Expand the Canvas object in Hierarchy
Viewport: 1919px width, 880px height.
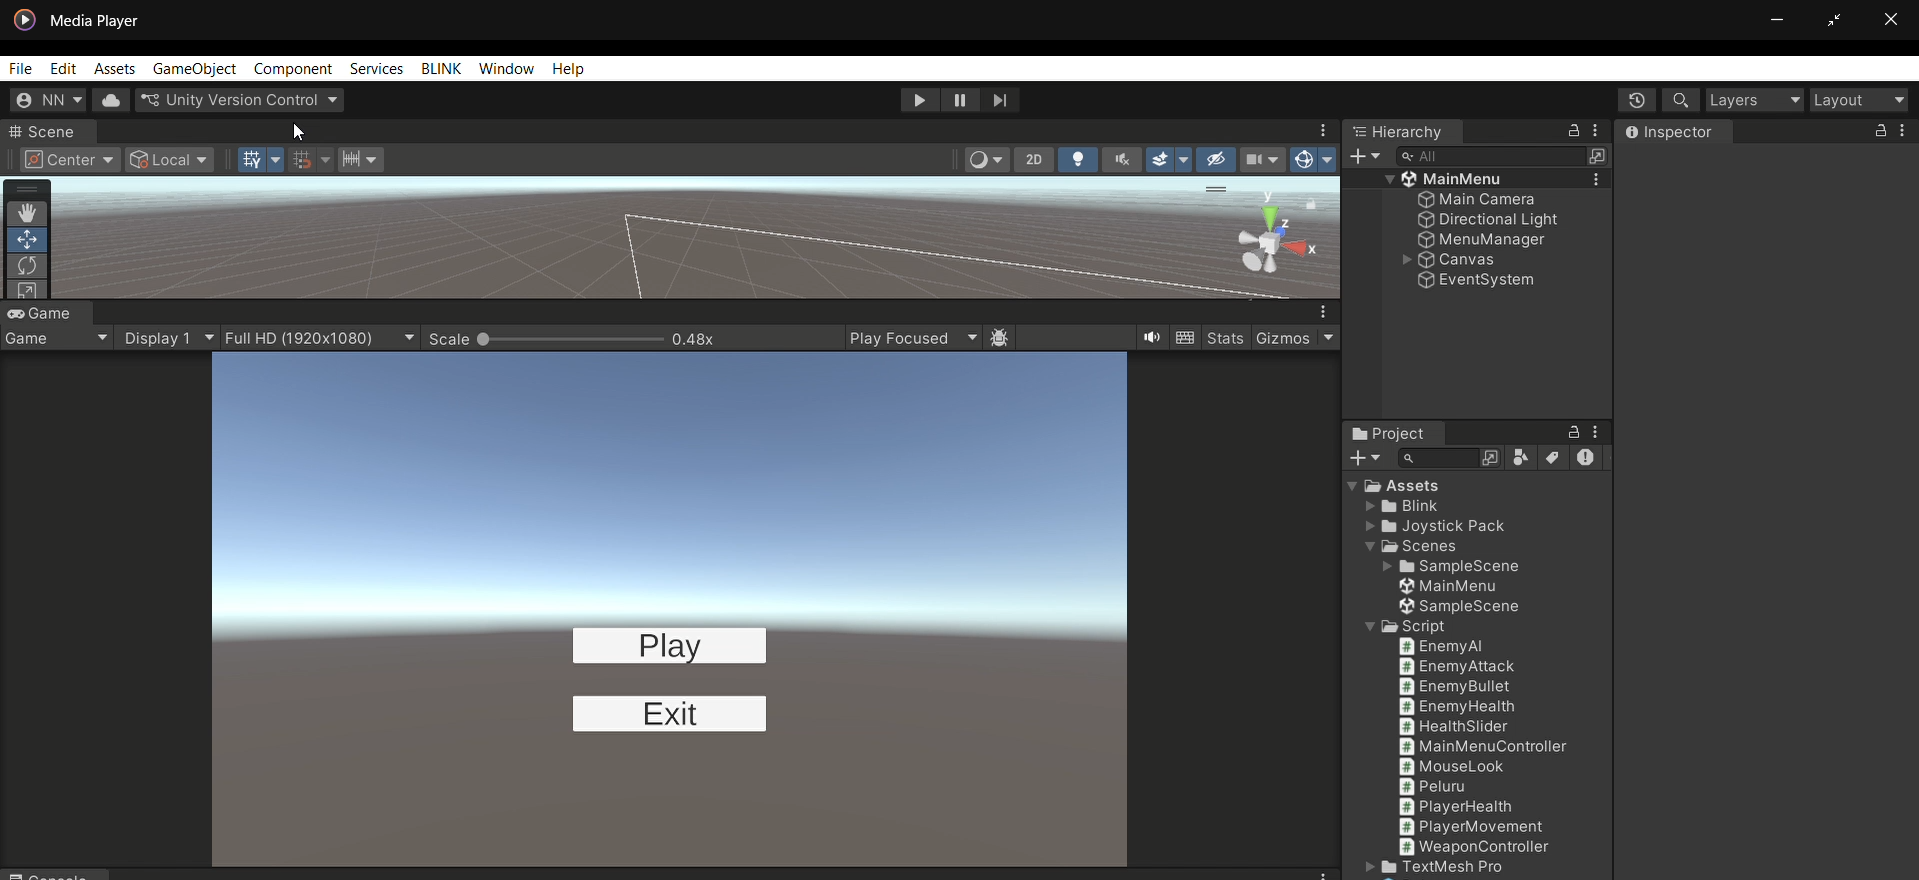[1406, 260]
